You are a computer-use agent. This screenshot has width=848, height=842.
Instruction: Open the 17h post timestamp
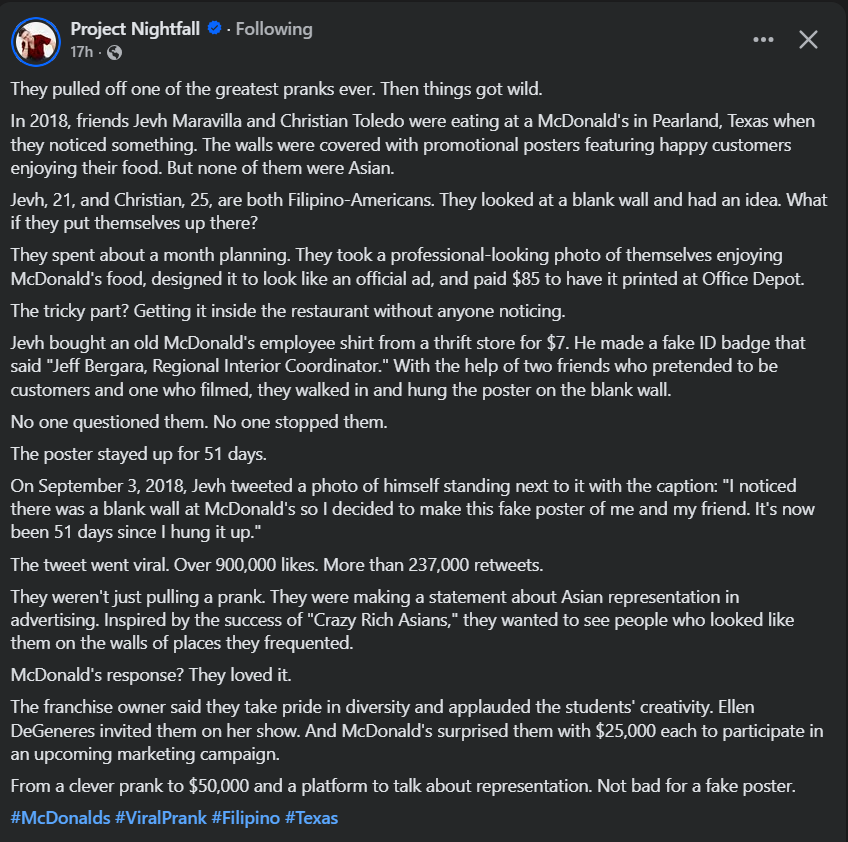(x=82, y=51)
